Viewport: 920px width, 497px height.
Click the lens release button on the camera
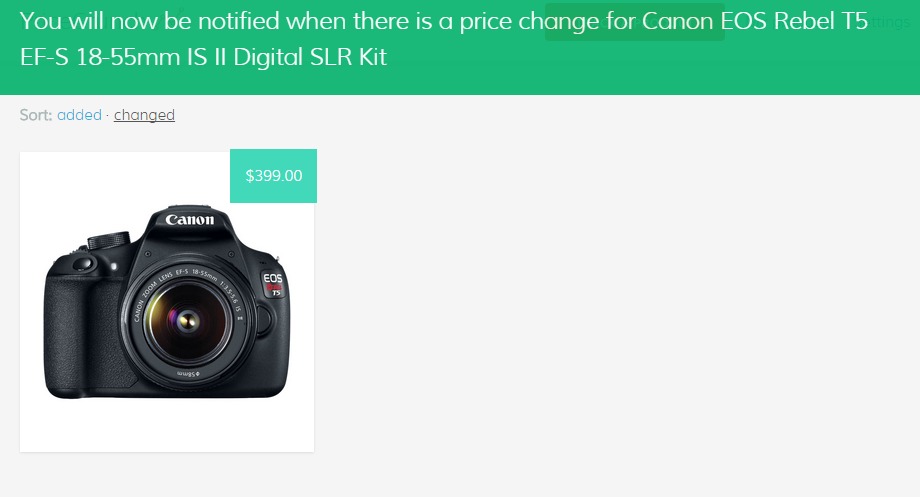[x=263, y=322]
